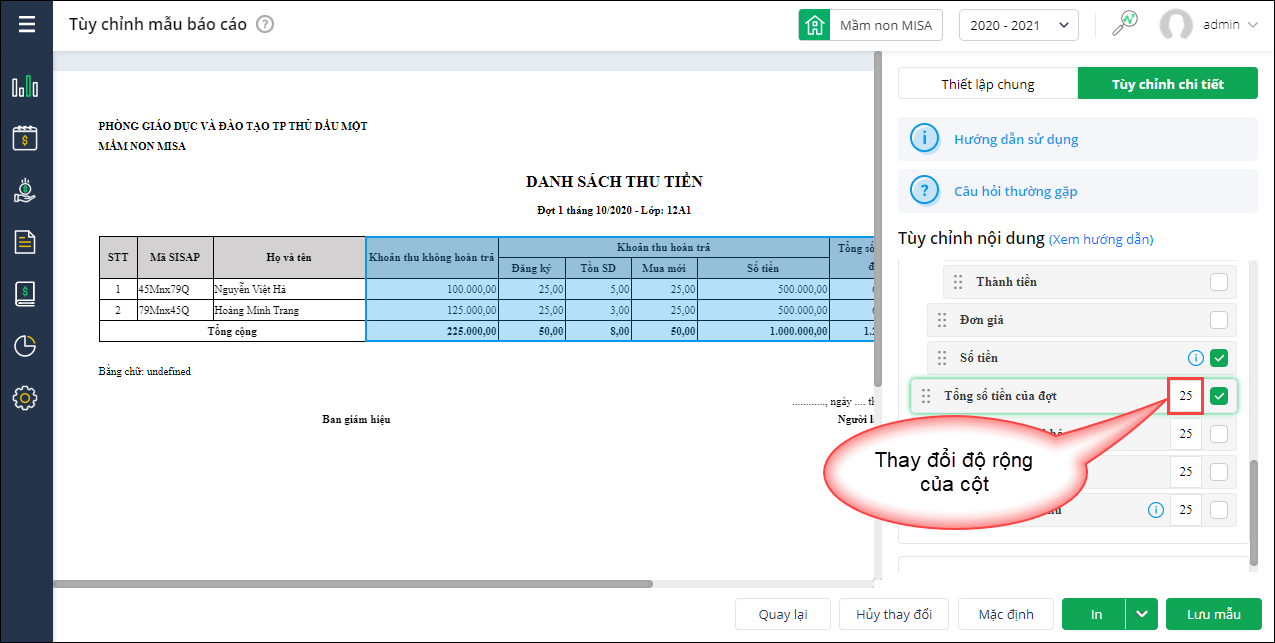Click the 225.000,00 total cell
Screen dimensions: 1275x643
coord(432,331)
